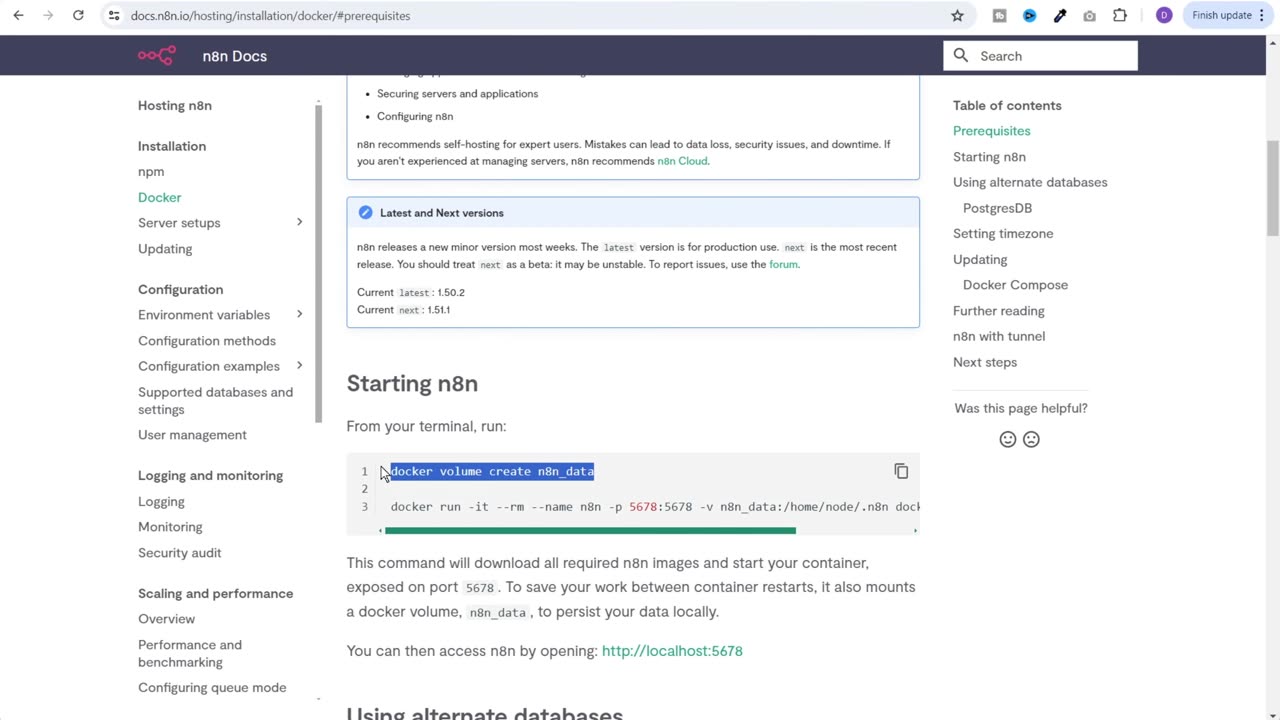Open http://localhost:5678 link
Image resolution: width=1280 pixels, height=720 pixels.
[672, 650]
